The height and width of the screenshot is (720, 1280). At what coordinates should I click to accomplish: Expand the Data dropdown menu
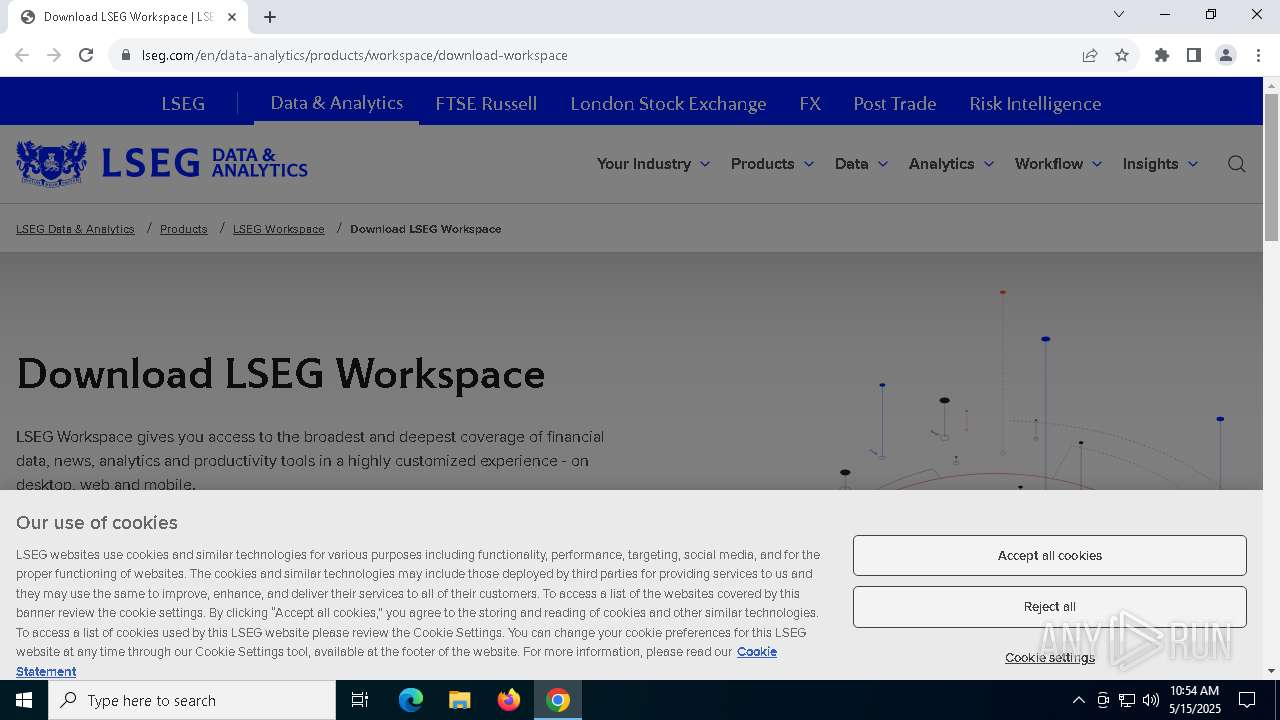point(861,164)
